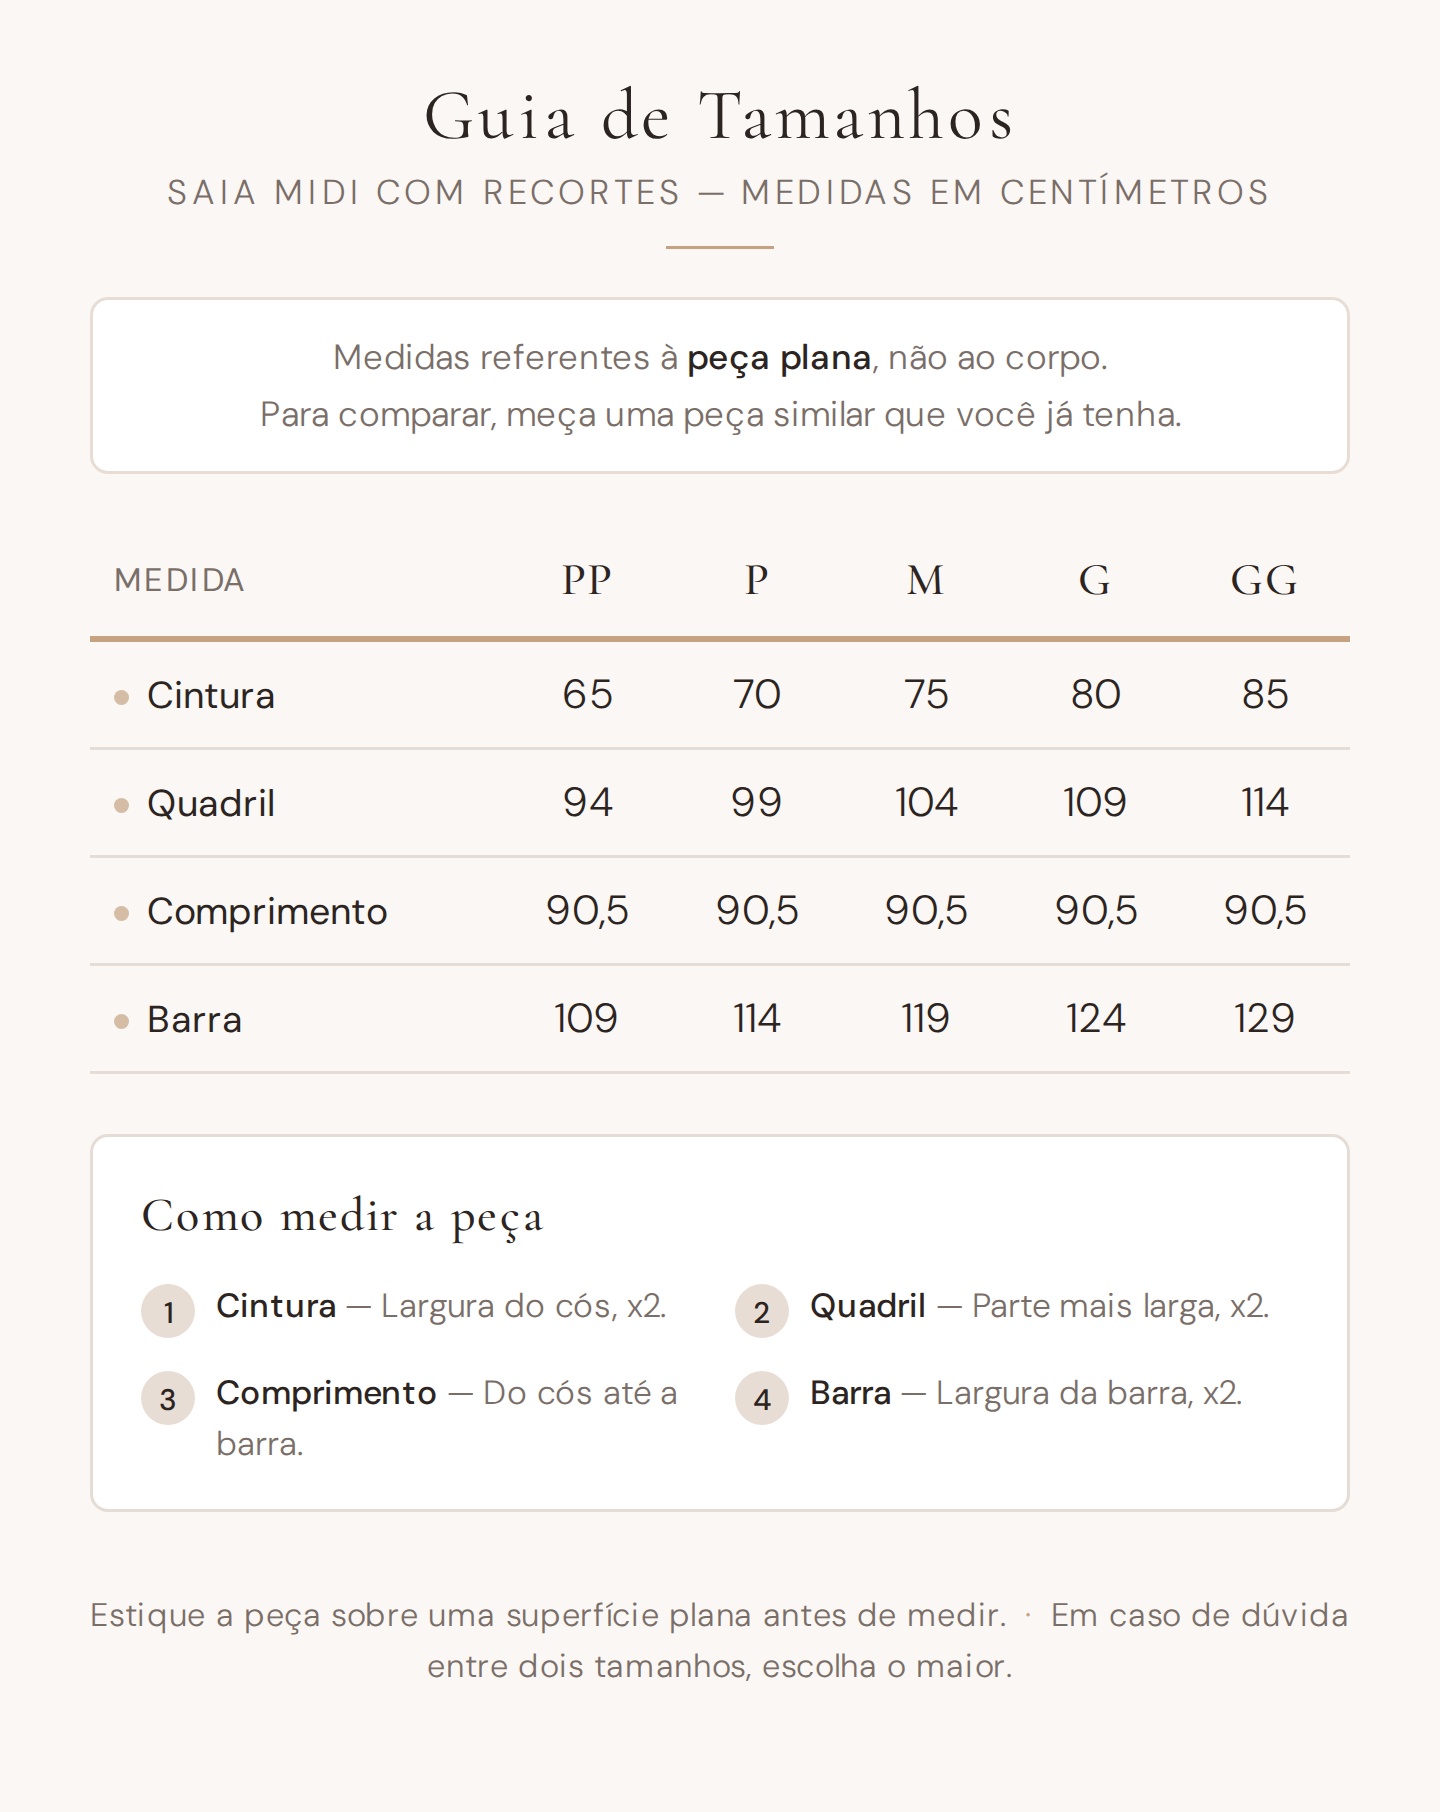Click the number 4 circle beside Barra

pyautogui.click(x=762, y=1398)
